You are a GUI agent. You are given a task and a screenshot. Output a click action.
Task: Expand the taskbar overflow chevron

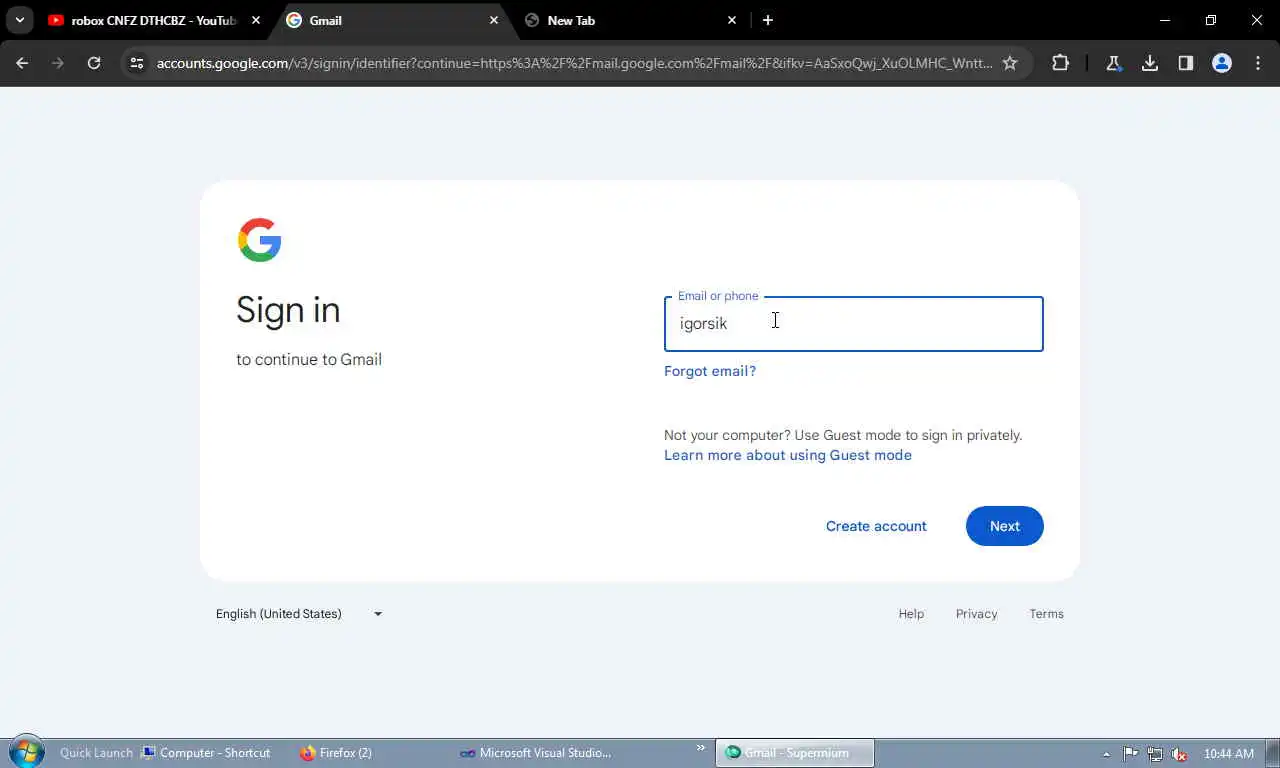click(x=701, y=749)
